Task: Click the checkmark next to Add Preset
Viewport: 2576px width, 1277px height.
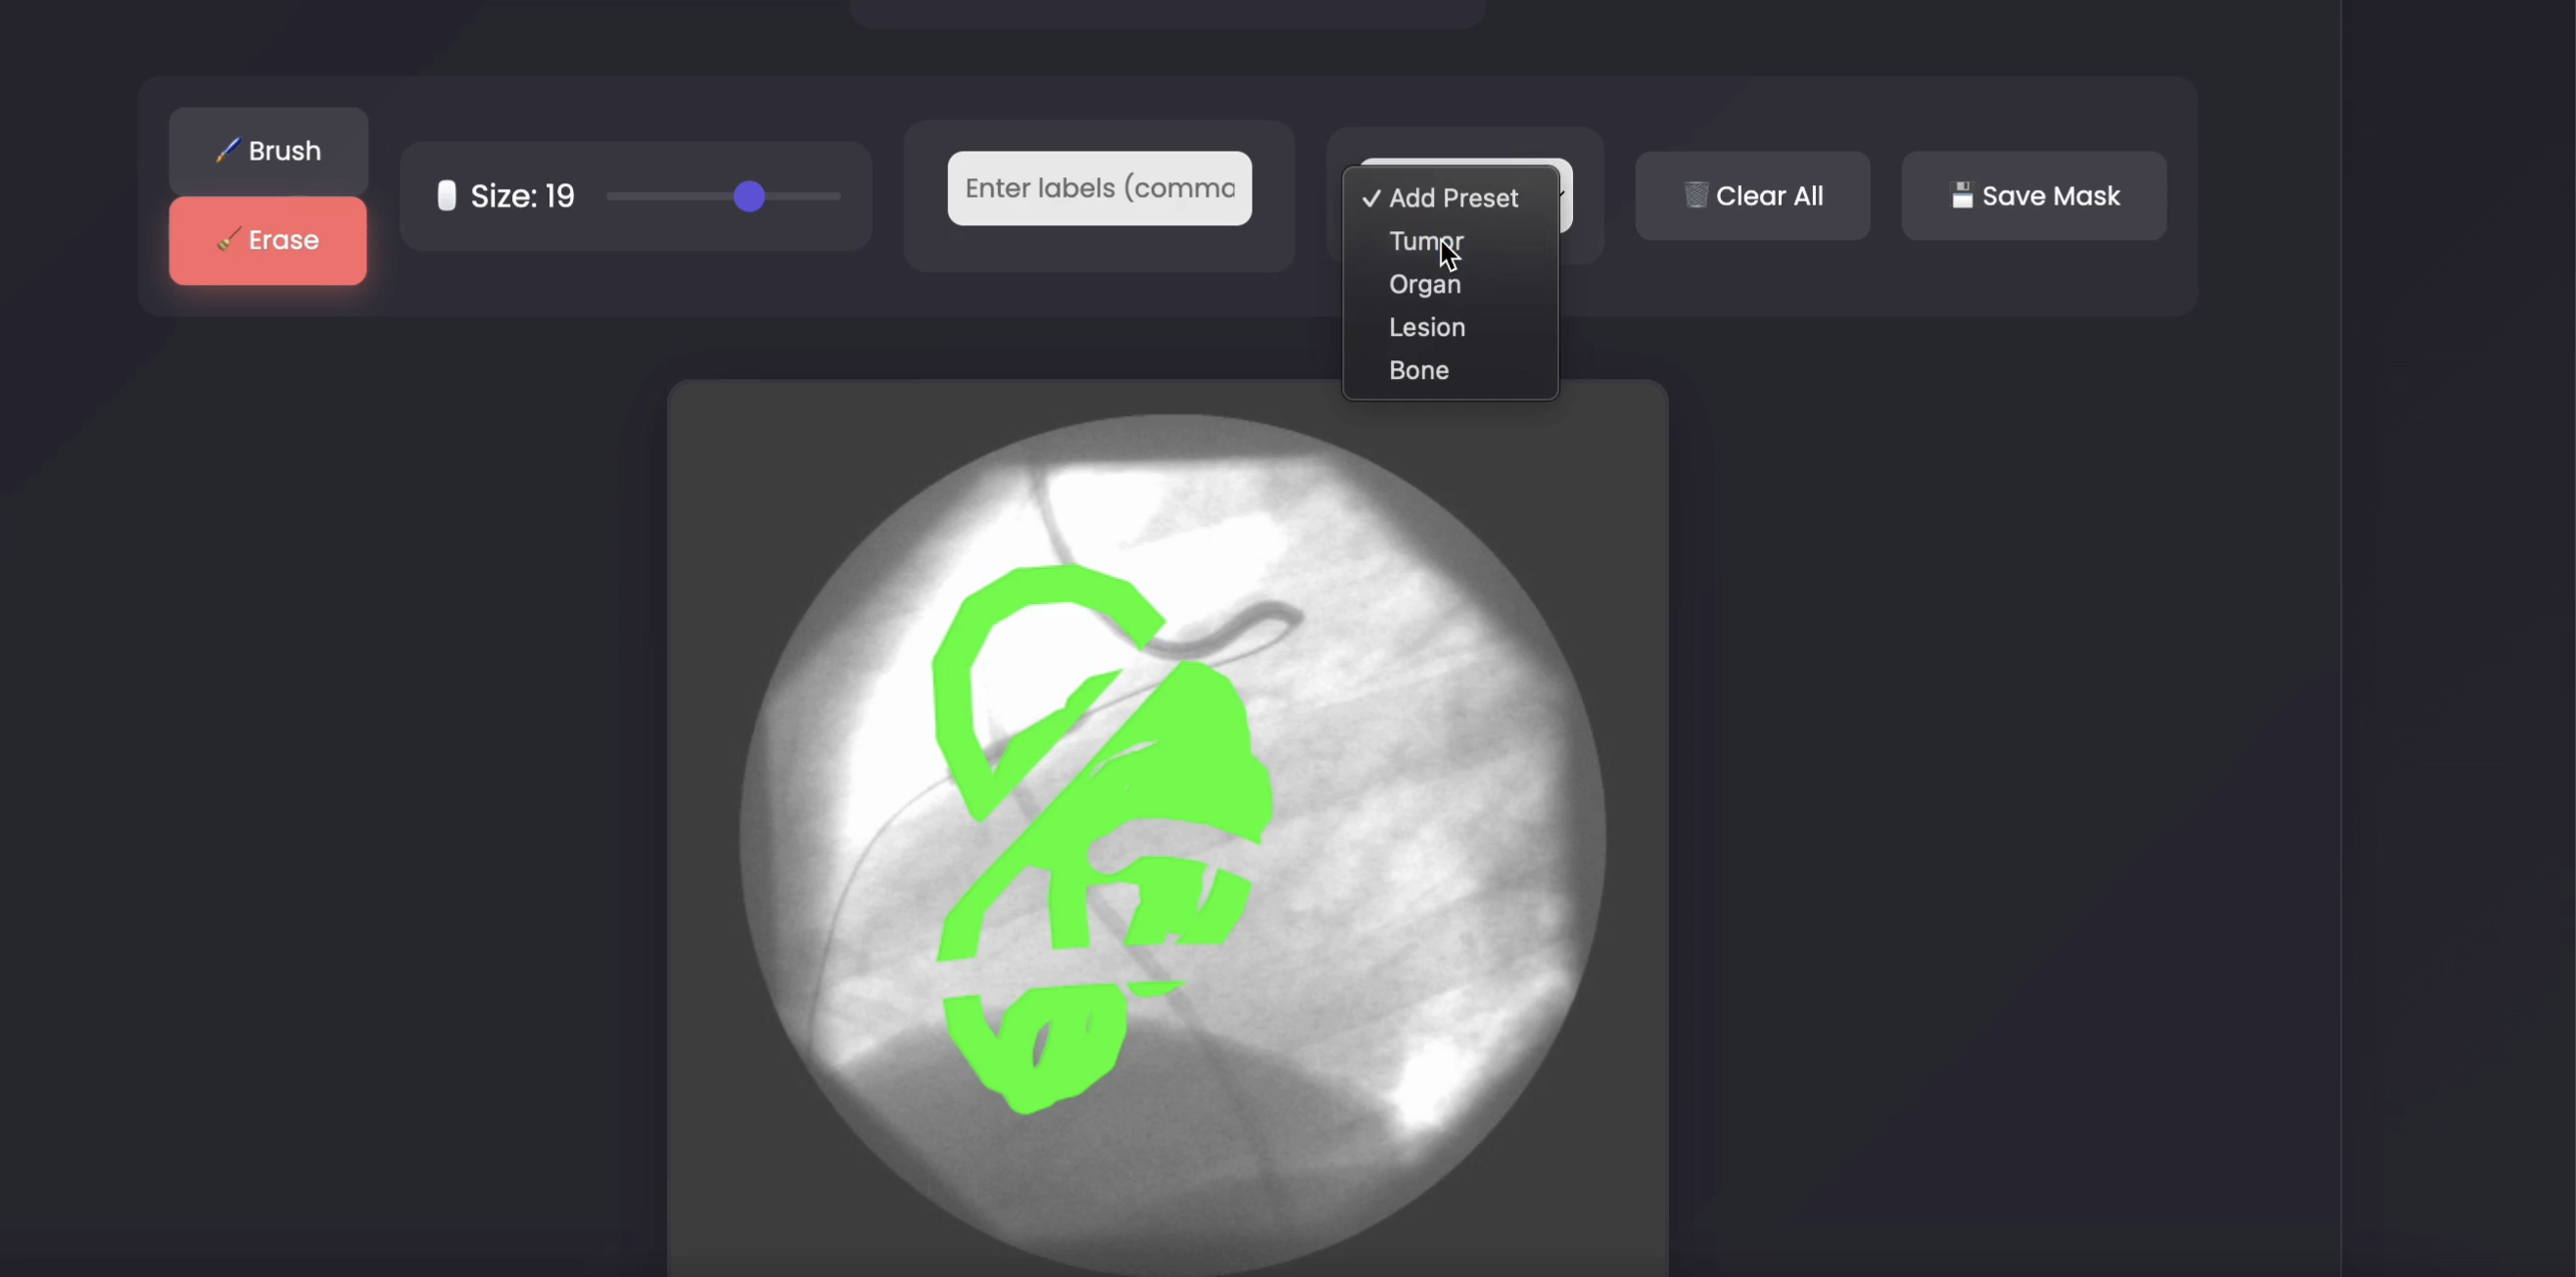Action: [x=1372, y=198]
